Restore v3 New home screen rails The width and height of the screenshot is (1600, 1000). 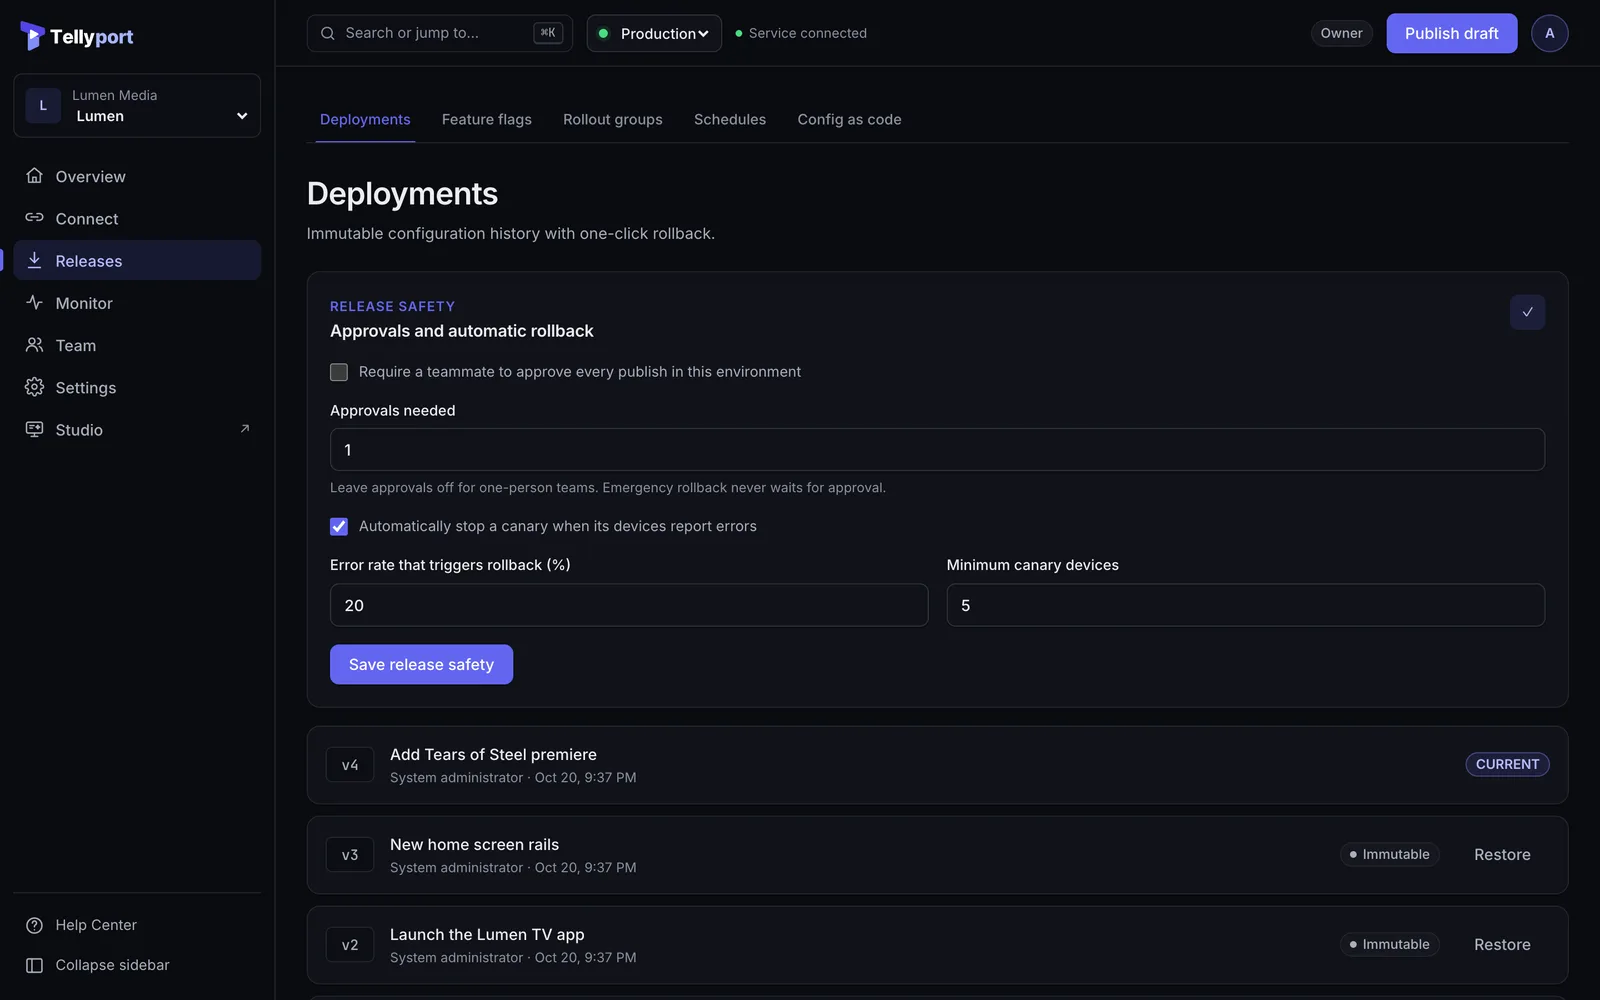click(x=1502, y=854)
